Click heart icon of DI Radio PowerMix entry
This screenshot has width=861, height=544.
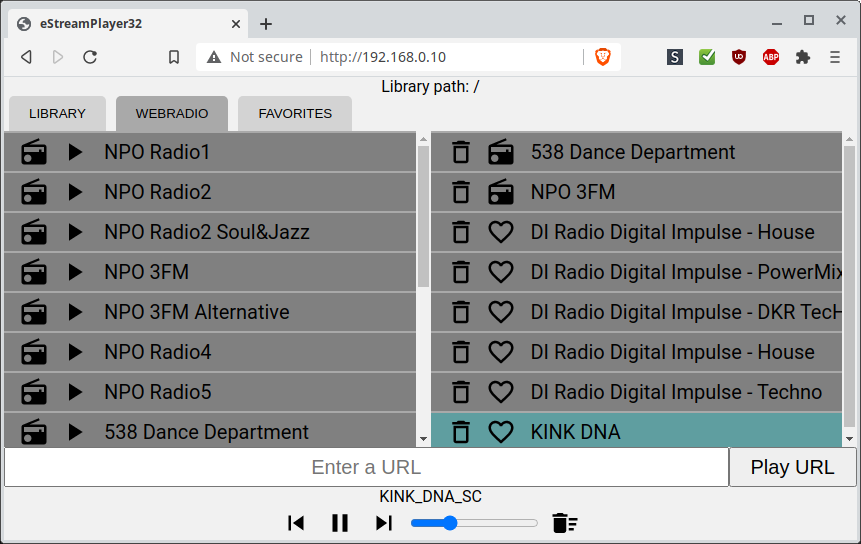(x=501, y=272)
